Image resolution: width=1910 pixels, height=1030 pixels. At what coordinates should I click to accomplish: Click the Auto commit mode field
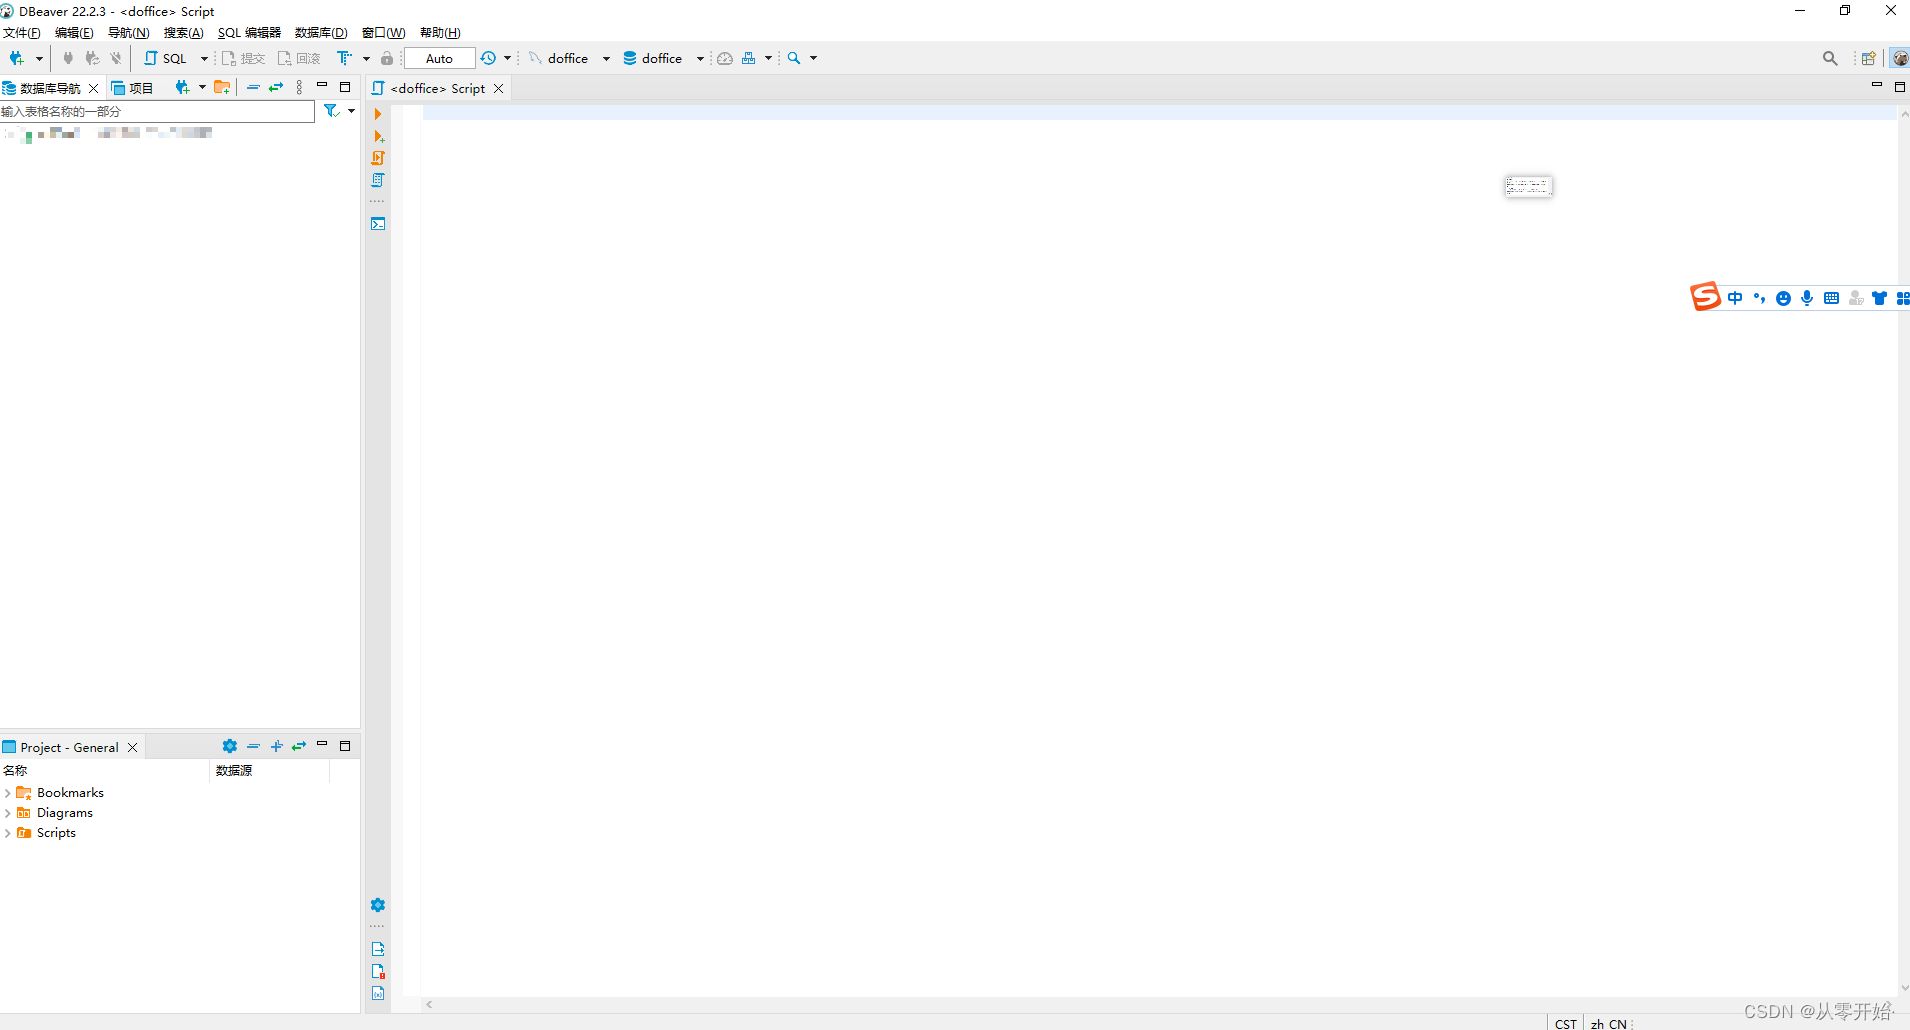[x=439, y=58]
